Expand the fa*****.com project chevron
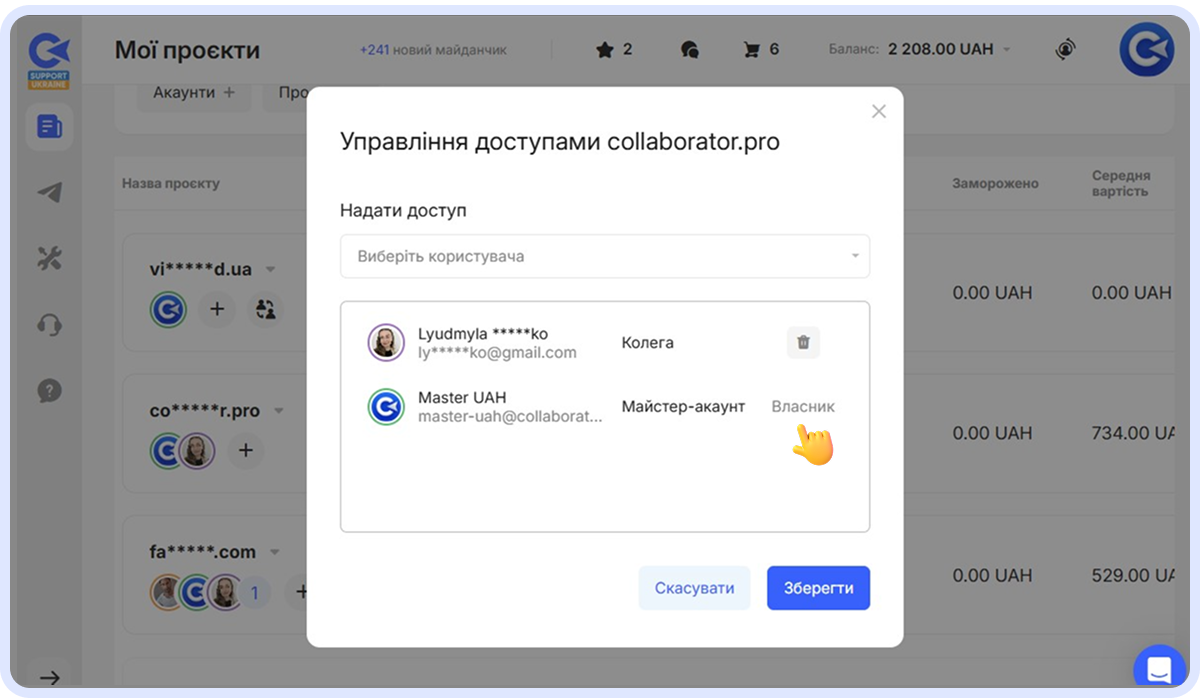Screen dimensions: 1200x698 (276, 550)
